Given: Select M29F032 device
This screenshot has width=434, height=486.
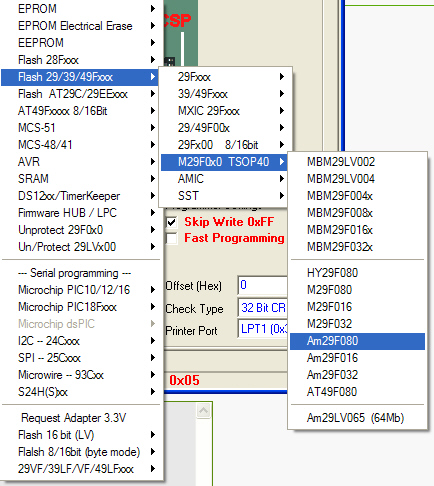Looking at the screenshot, I should point(357,324).
